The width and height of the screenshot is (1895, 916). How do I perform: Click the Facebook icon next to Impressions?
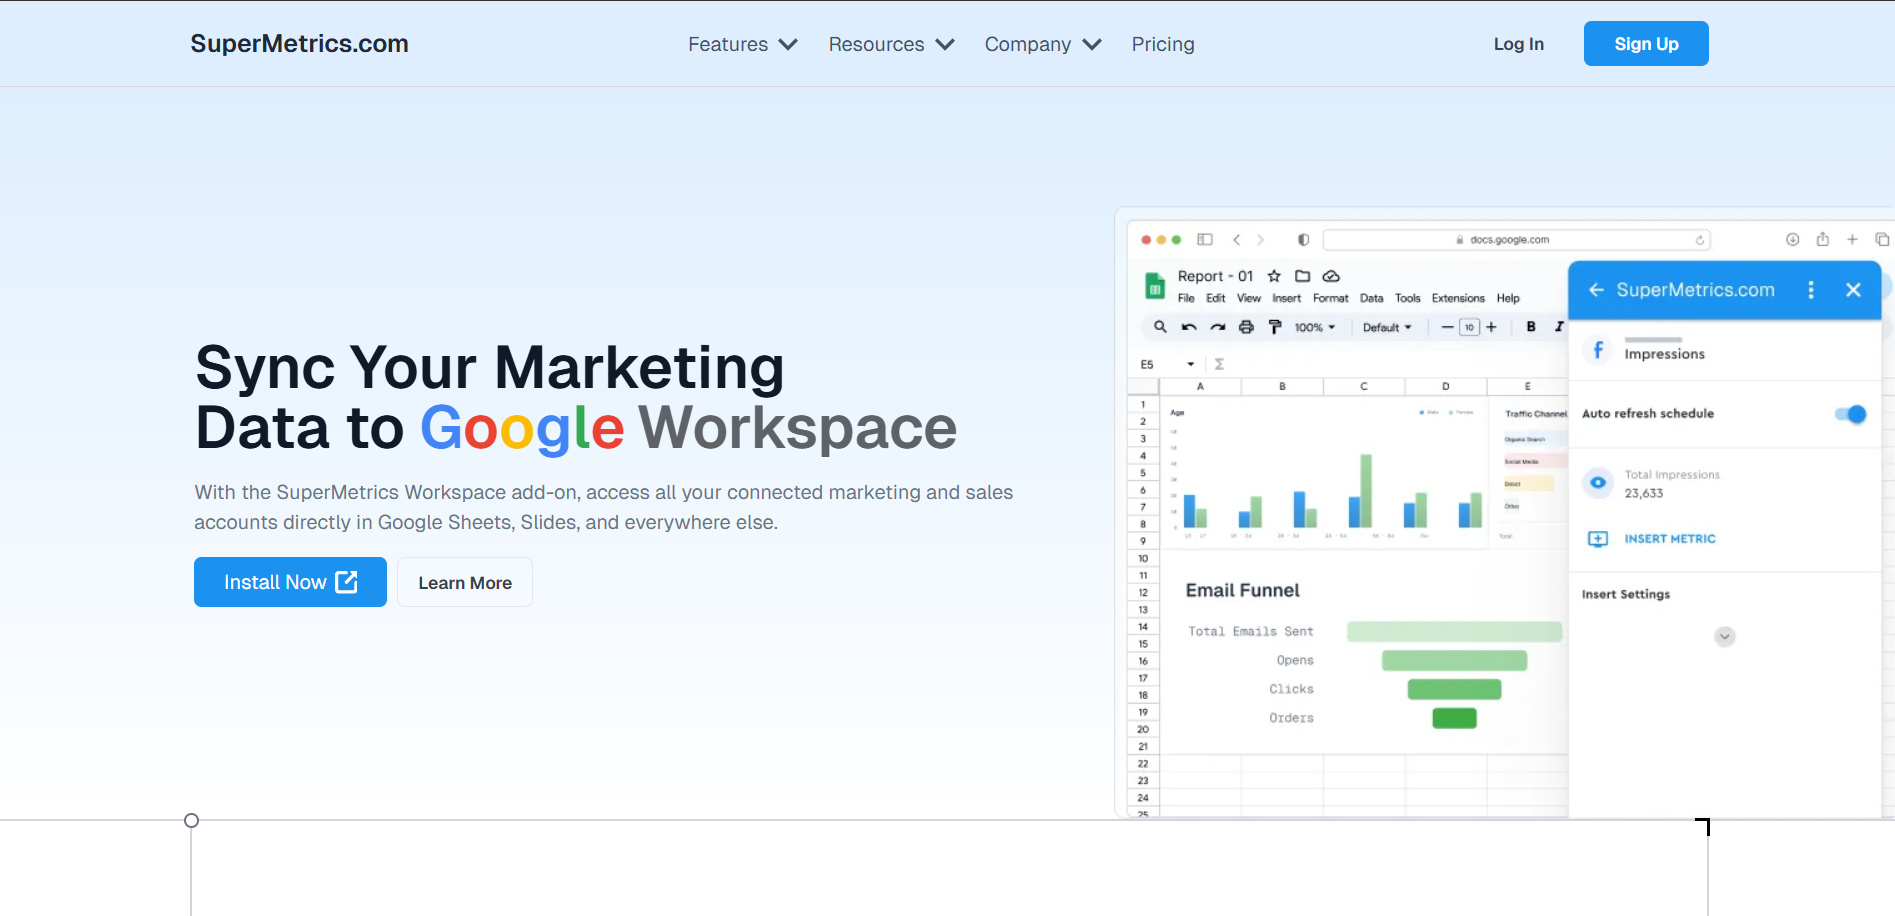(1598, 350)
